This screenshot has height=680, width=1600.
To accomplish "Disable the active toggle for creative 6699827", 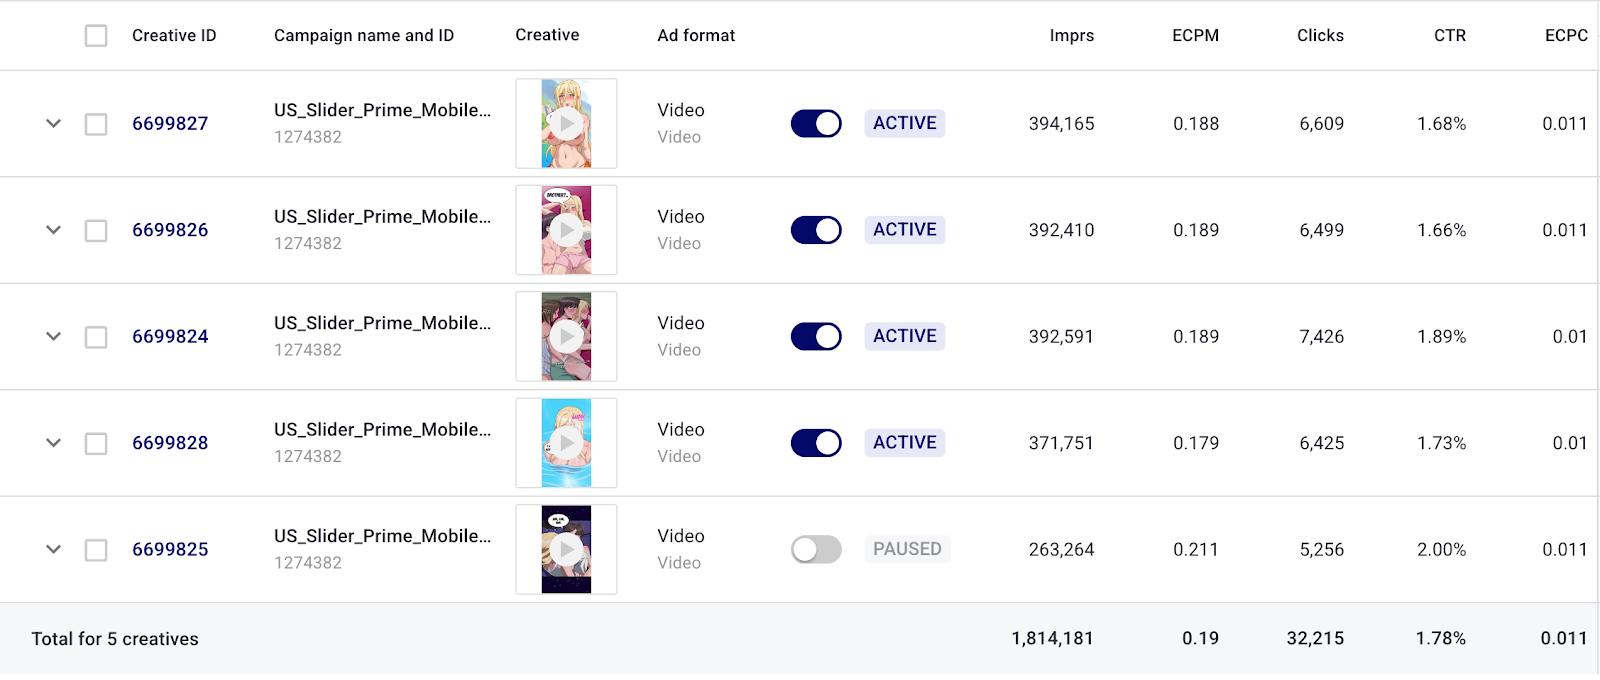I will 816,124.
